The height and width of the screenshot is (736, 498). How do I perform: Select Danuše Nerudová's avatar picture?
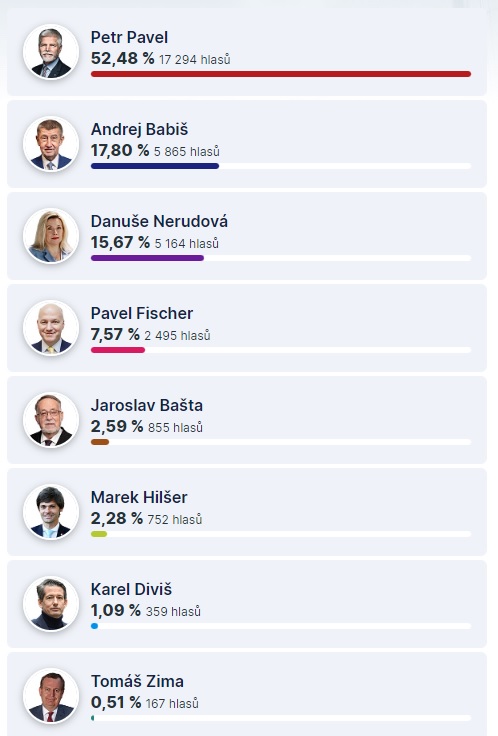tap(51, 236)
